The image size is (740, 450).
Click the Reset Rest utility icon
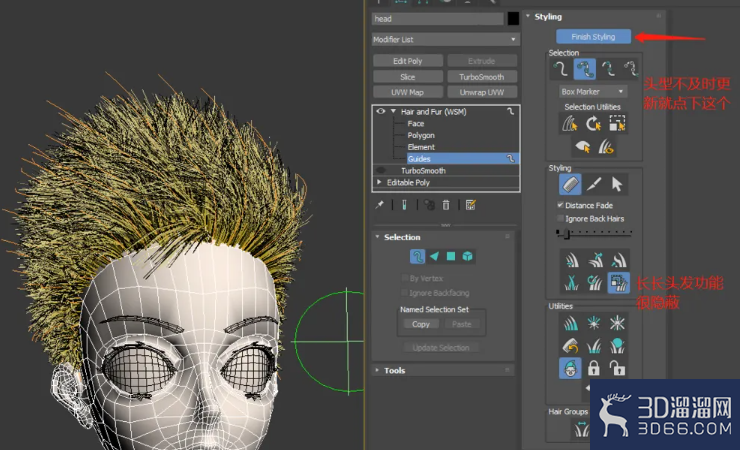(x=617, y=346)
